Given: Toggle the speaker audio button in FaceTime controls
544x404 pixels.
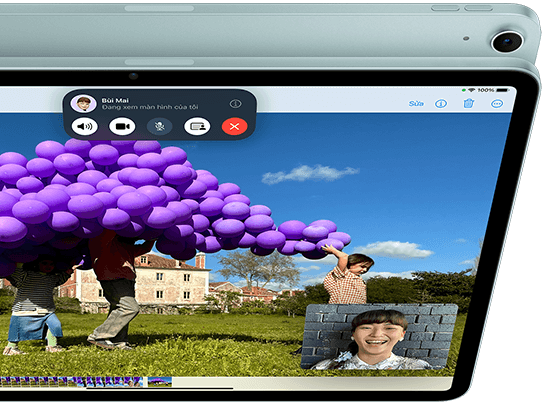Looking at the screenshot, I should tap(84, 126).
